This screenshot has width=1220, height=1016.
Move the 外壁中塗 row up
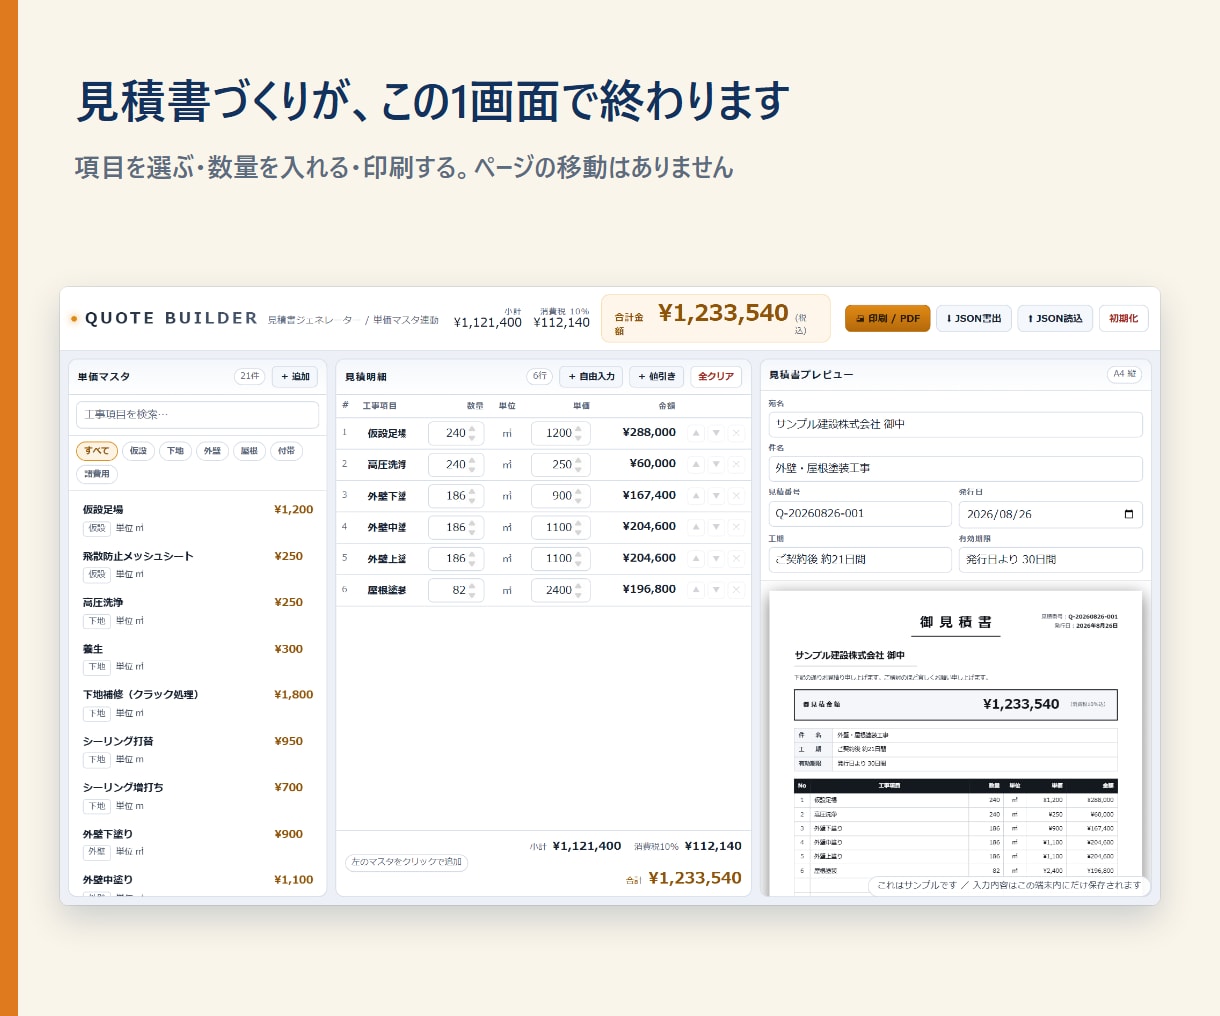696,527
